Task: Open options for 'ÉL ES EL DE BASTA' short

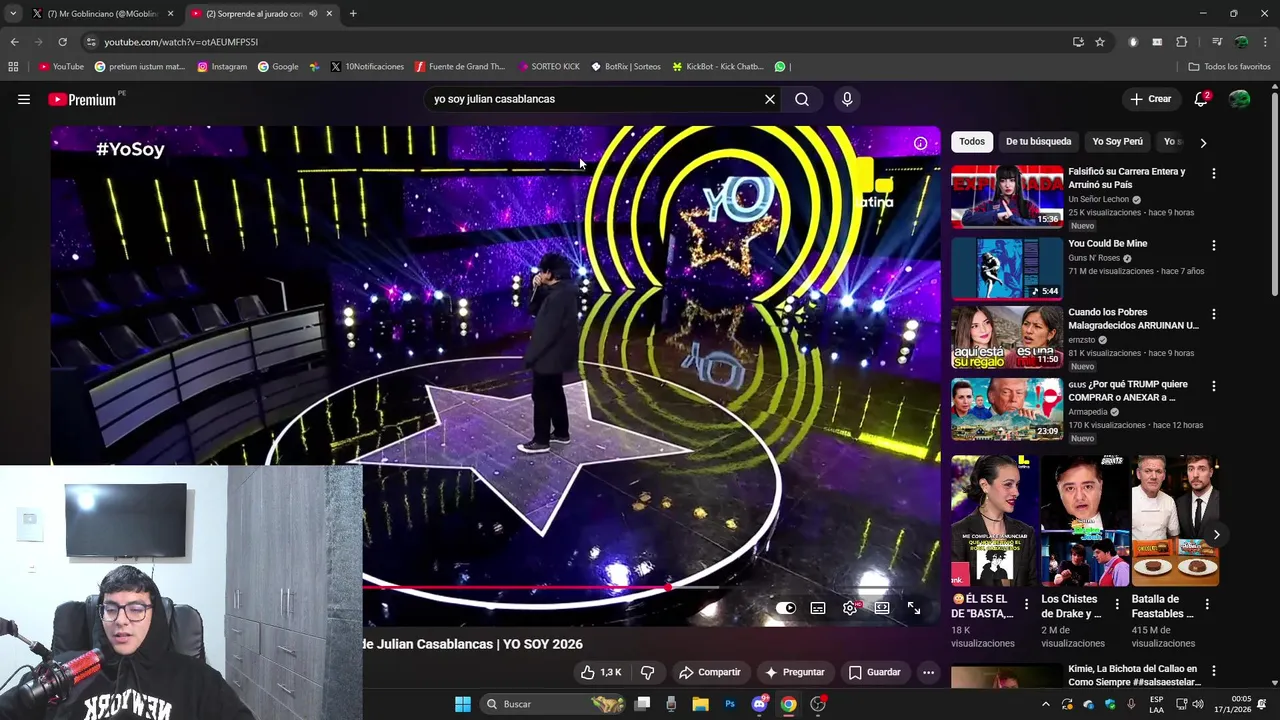Action: coord(1026,604)
